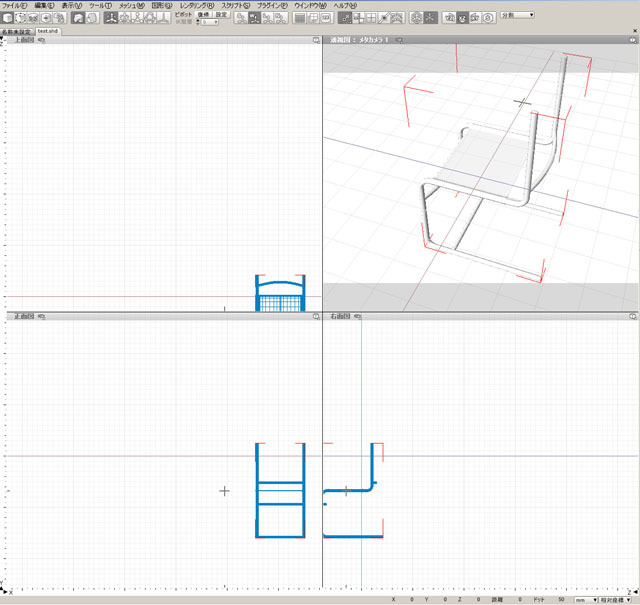Toggle the dark asterisk-shaped icon
Screen dimensions: 640x605
pyautogui.click(x=430, y=18)
